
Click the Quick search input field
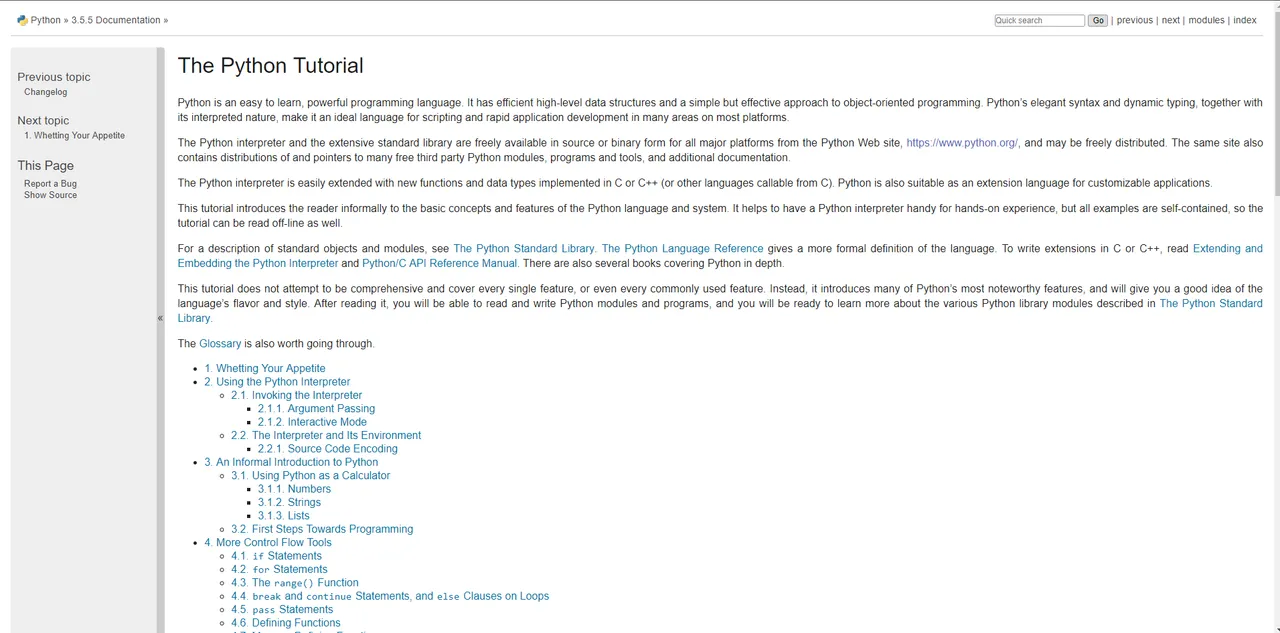pos(1039,20)
